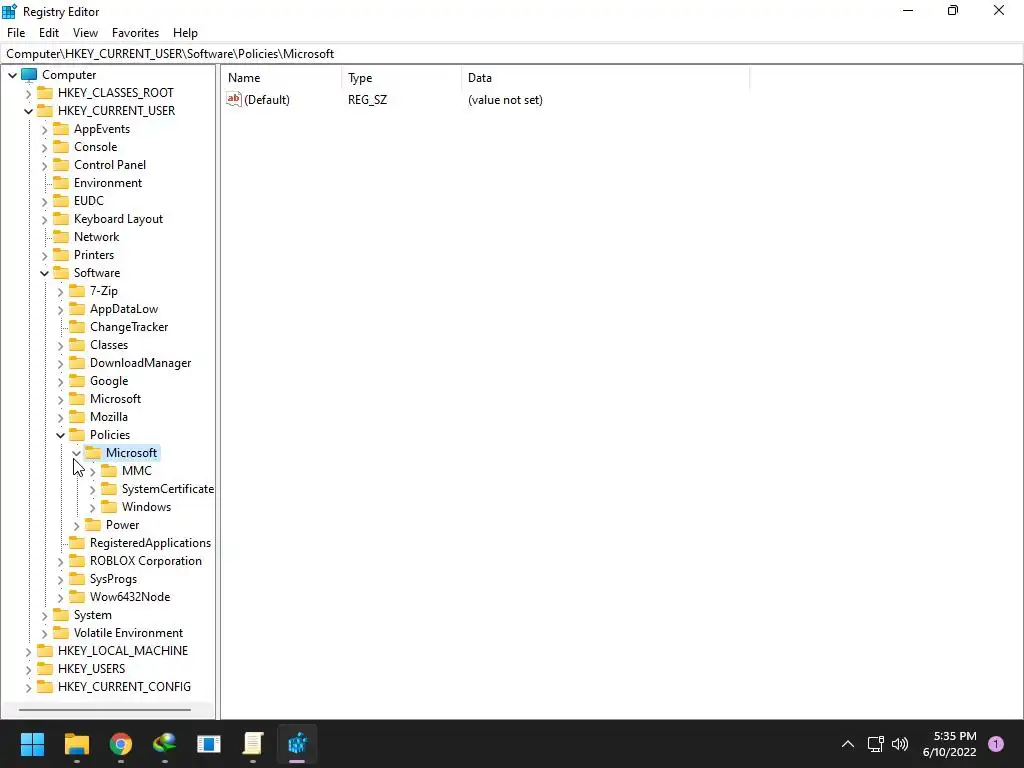Open the Windows Start menu
The width and height of the screenshot is (1024, 768).
[x=32, y=743]
